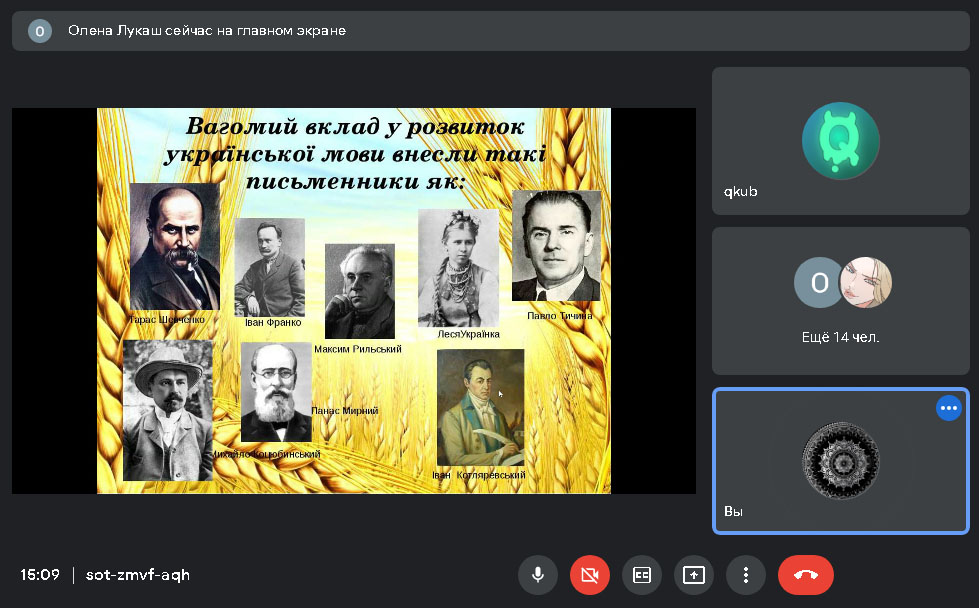The width and height of the screenshot is (979, 608).
Task: Toggle closed captions
Action: pyautogui.click(x=642, y=575)
